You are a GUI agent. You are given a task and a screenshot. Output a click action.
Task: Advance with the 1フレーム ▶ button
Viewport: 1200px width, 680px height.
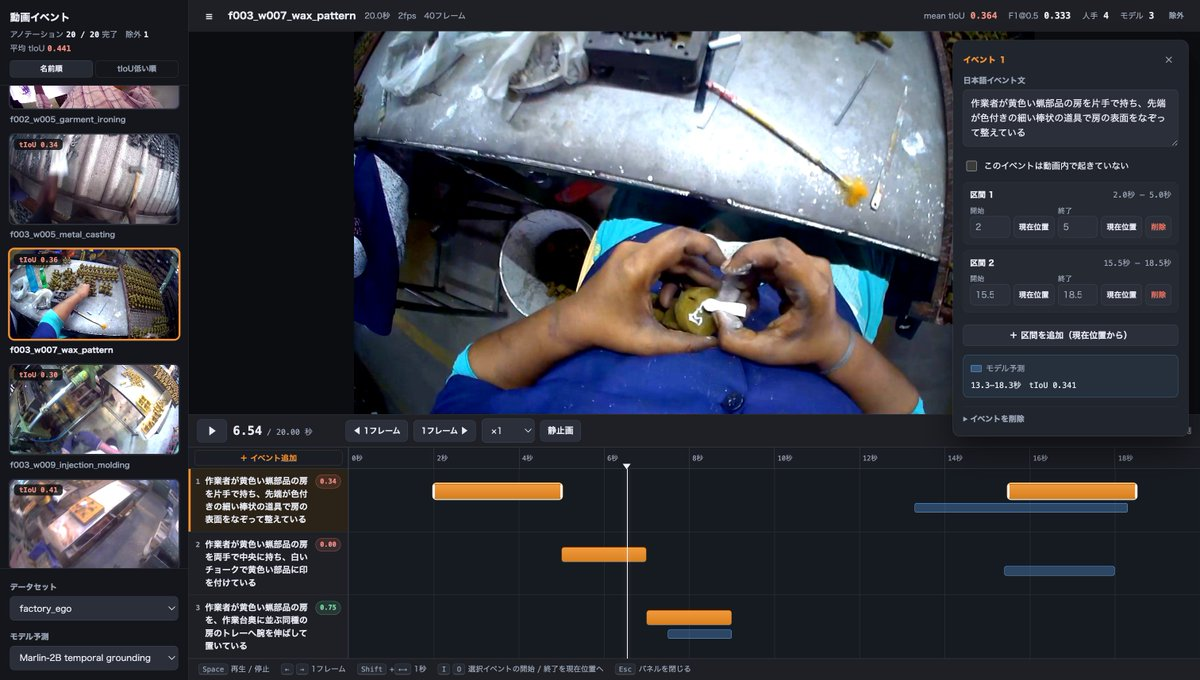(445, 431)
